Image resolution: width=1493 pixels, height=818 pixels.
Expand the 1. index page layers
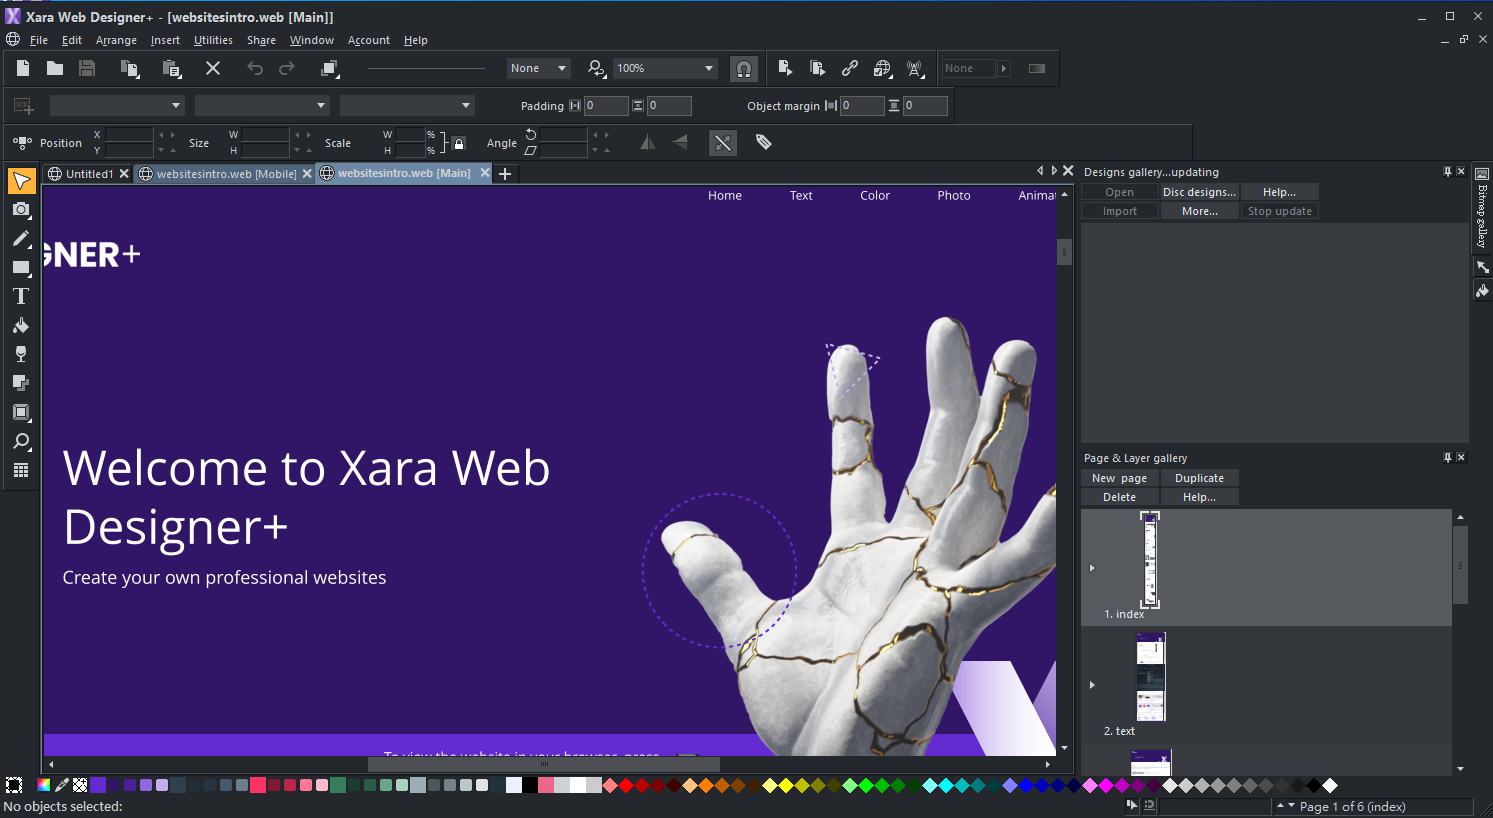[1092, 568]
